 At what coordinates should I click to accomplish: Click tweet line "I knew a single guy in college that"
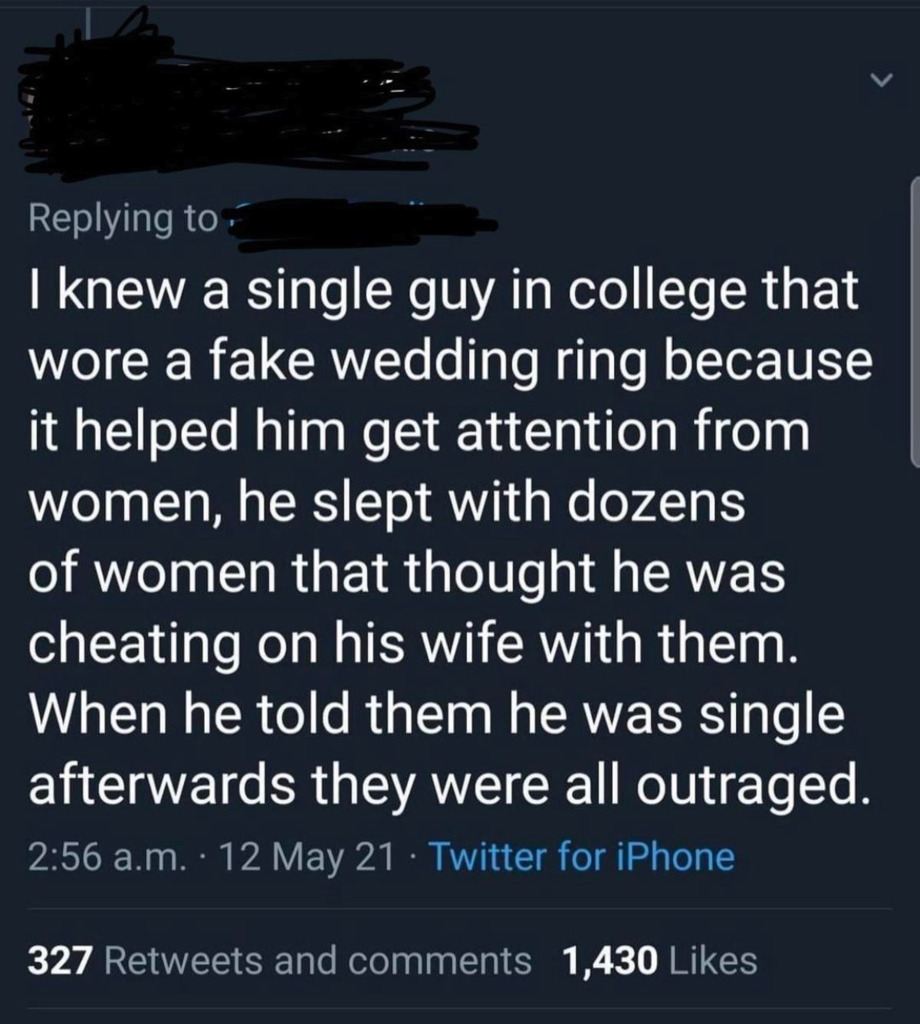click(x=443, y=293)
